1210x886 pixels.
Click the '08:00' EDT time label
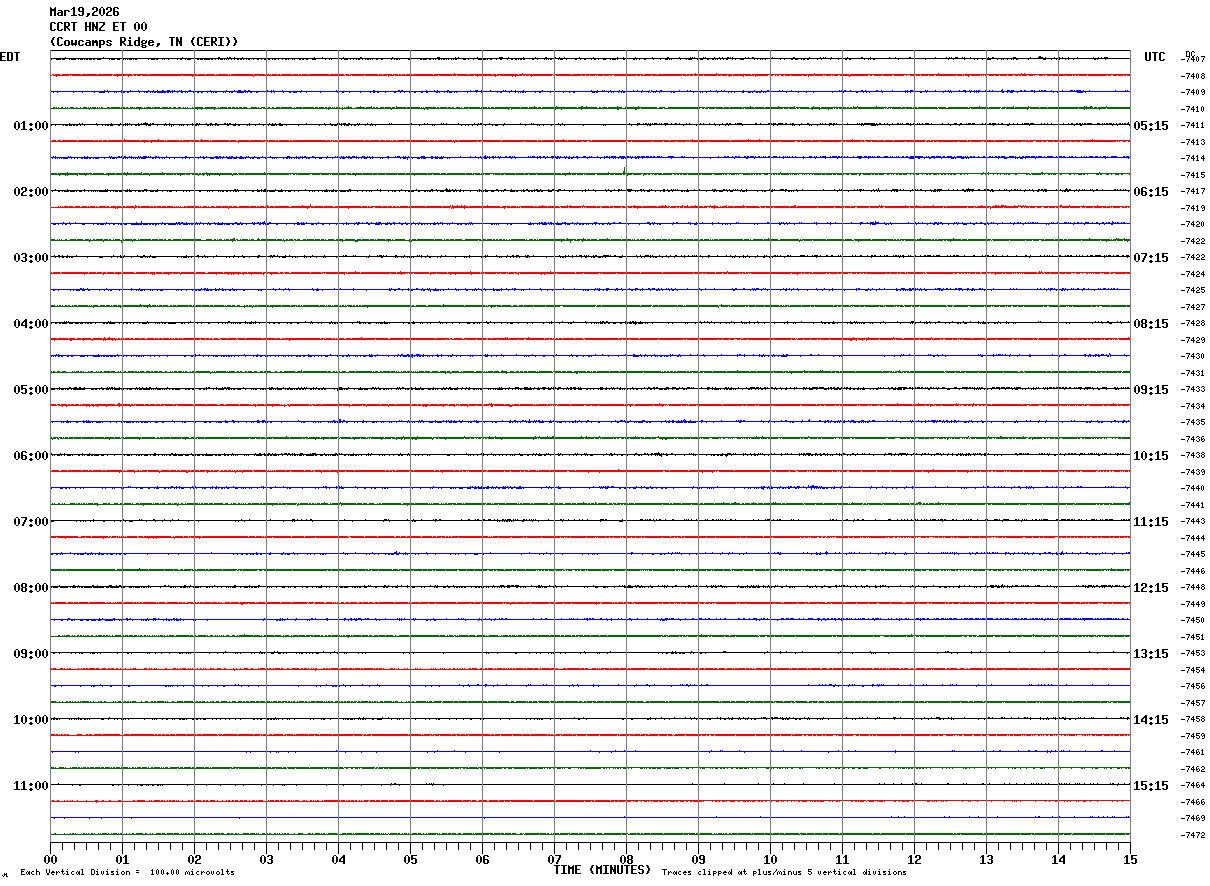pyautogui.click(x=31, y=588)
